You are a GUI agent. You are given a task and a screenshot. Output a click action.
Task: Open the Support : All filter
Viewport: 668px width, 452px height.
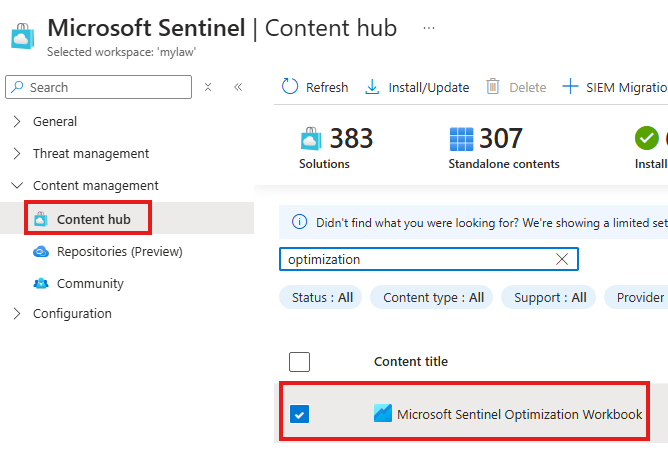pyautogui.click(x=549, y=297)
